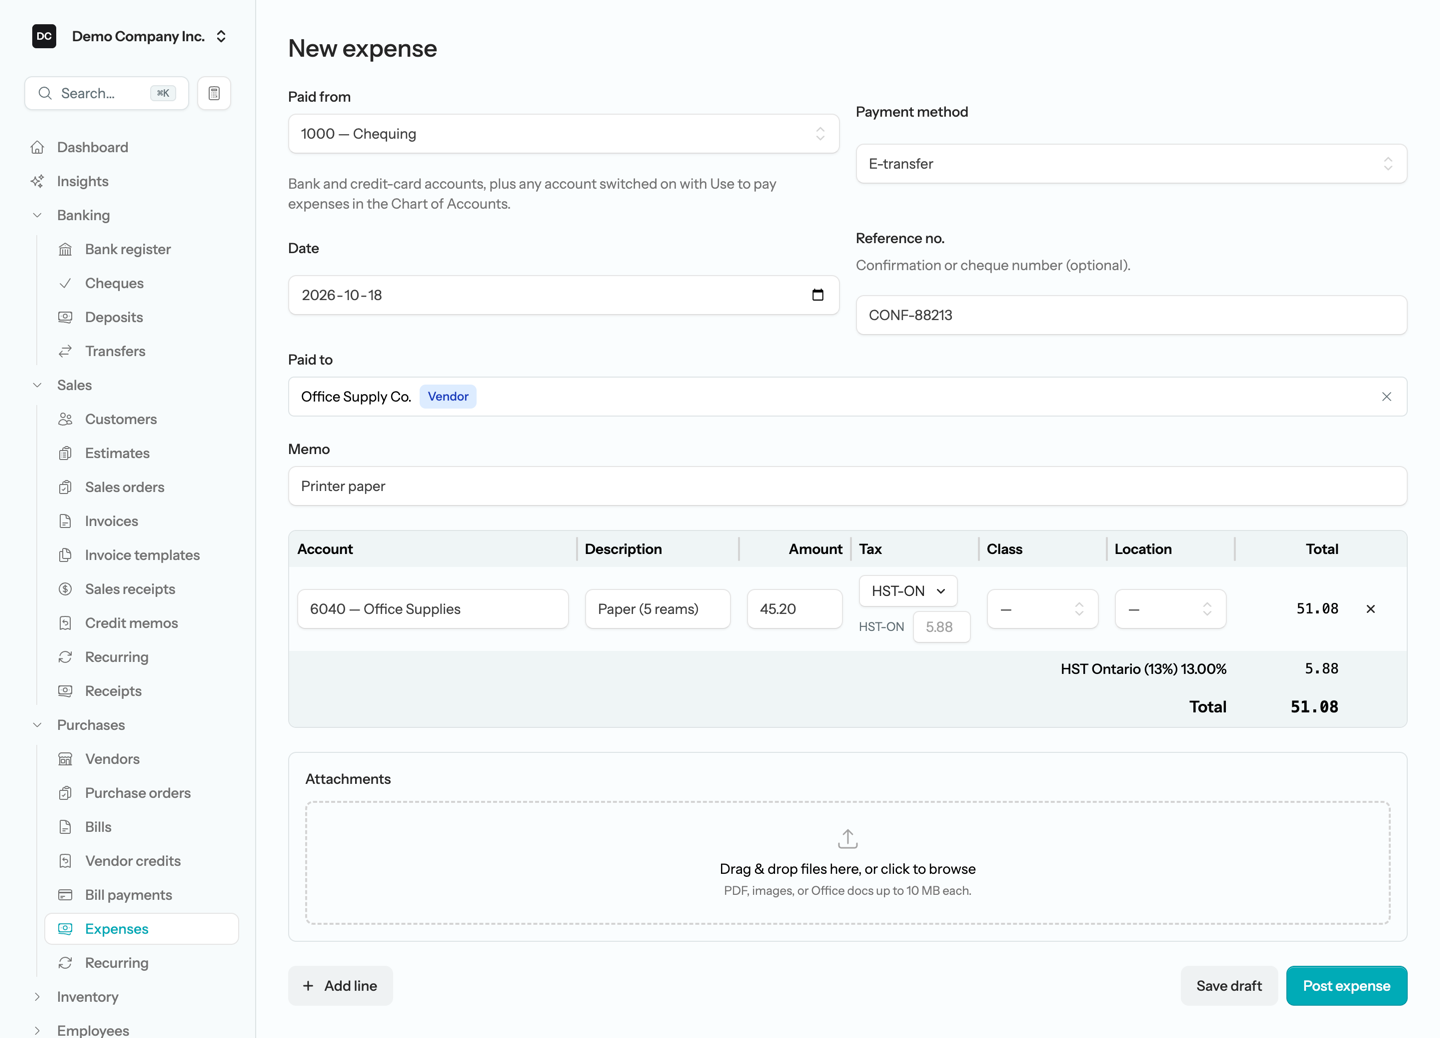Click the Bill payments card icon
The width and height of the screenshot is (1440, 1038).
(65, 895)
